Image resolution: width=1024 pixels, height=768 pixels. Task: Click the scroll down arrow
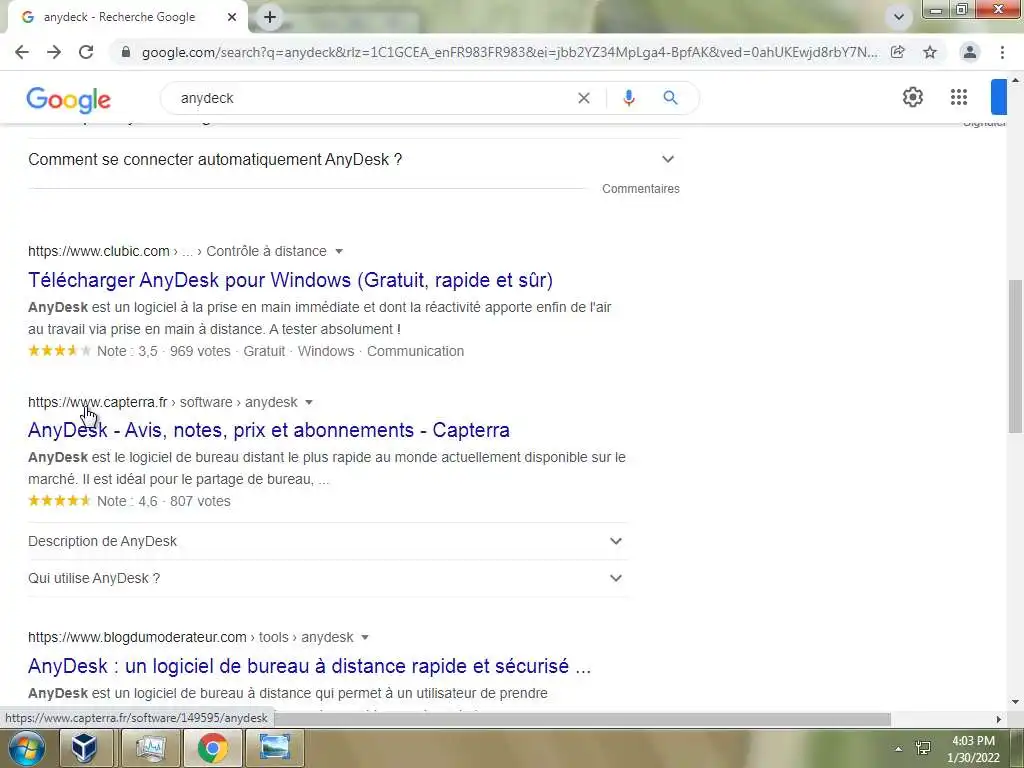pyautogui.click(x=1015, y=702)
